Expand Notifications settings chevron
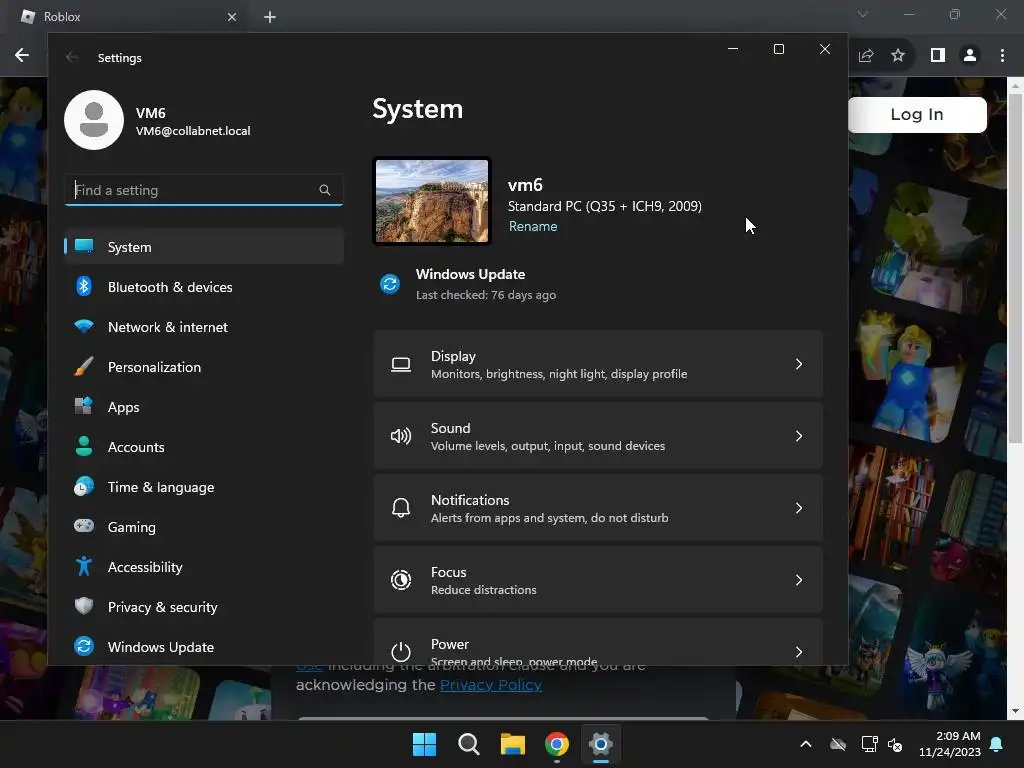This screenshot has width=1024, height=768. pos(799,508)
